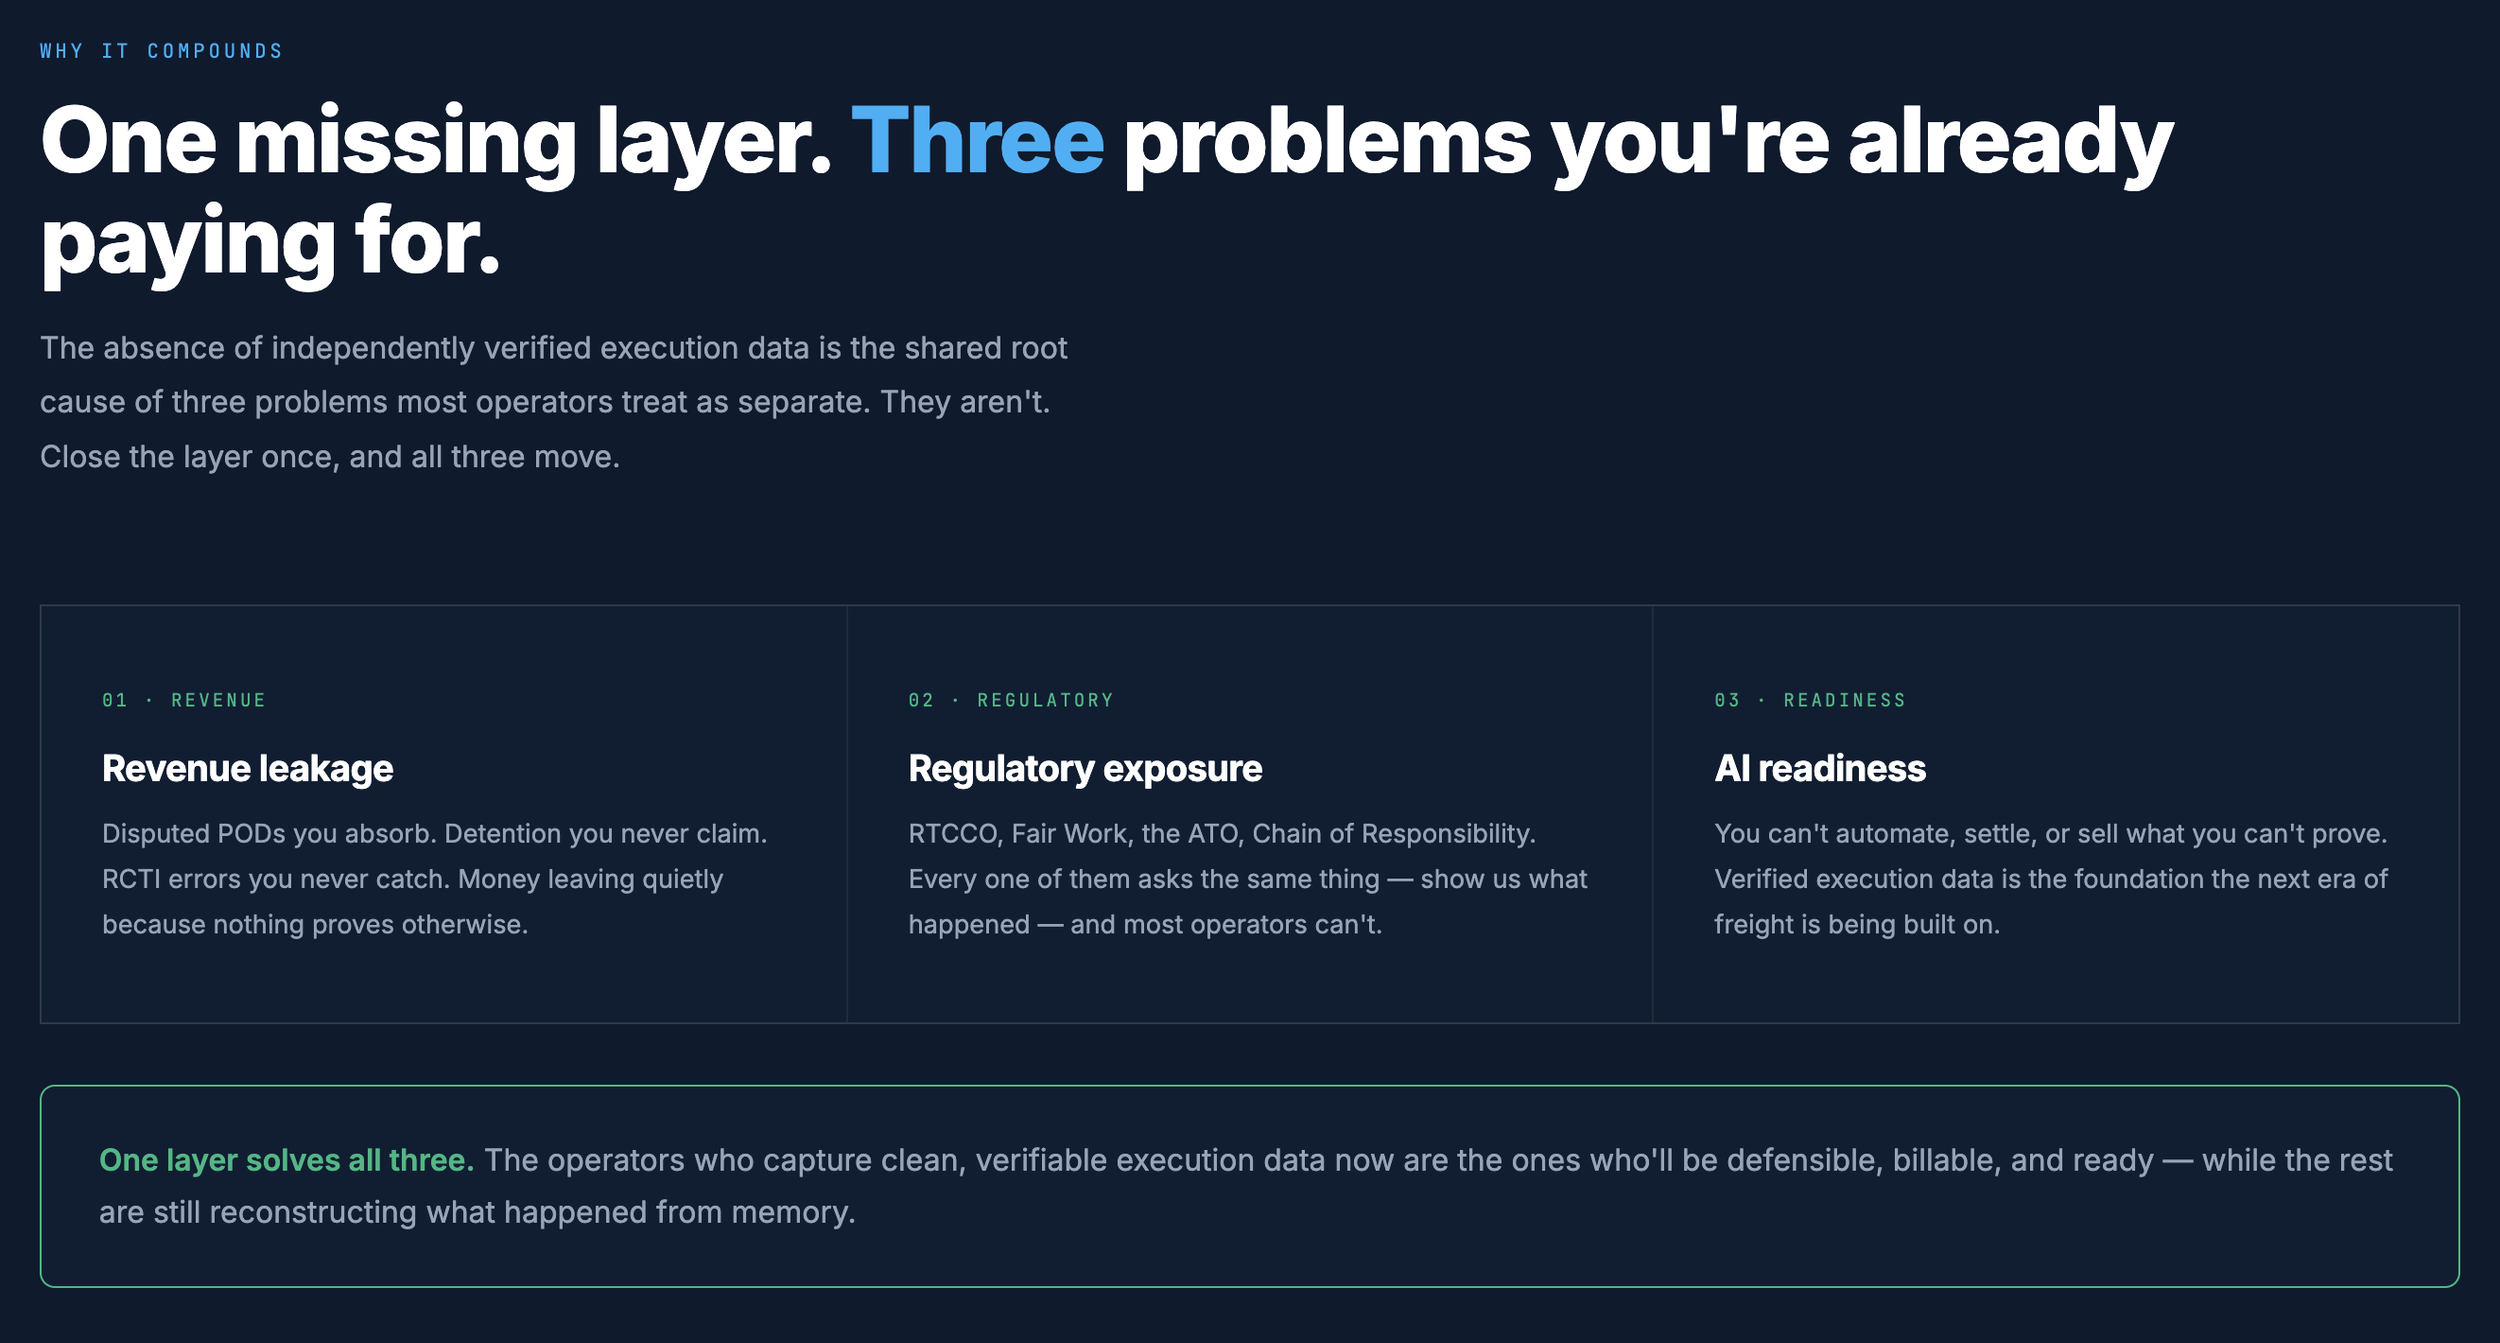Screen dimensions: 2500x1343
Task: Click the '01 · REVENUE' card label
Action: click(x=184, y=700)
